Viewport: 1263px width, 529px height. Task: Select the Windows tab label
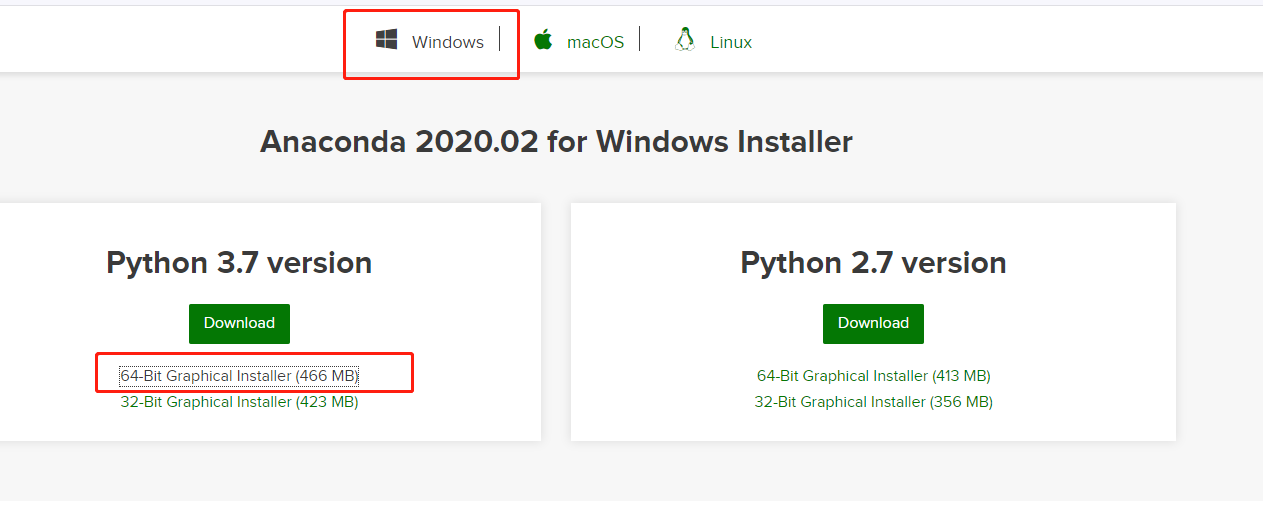[448, 42]
